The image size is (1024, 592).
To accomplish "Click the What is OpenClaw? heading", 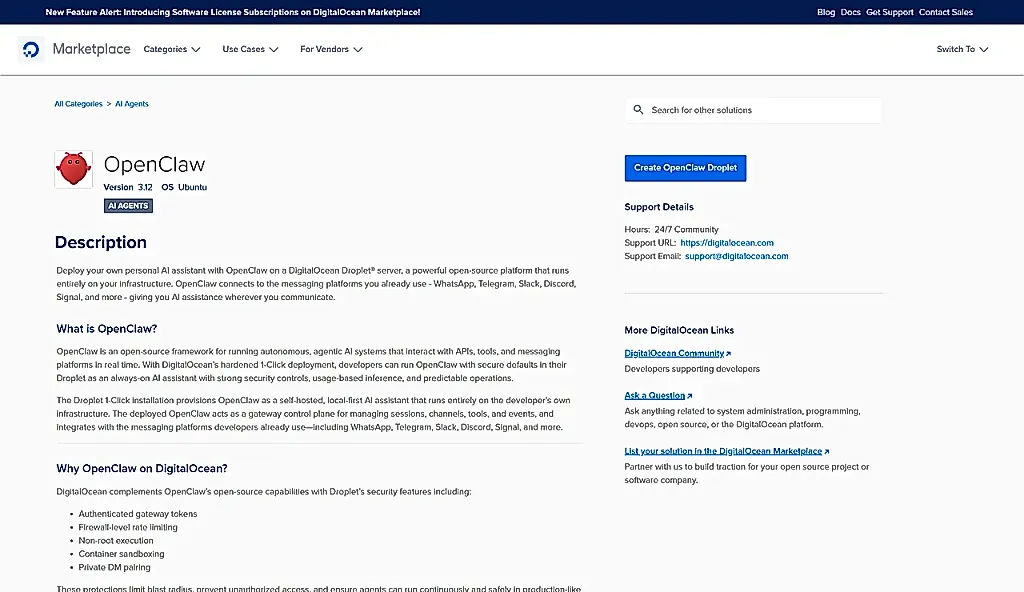I will (106, 329).
